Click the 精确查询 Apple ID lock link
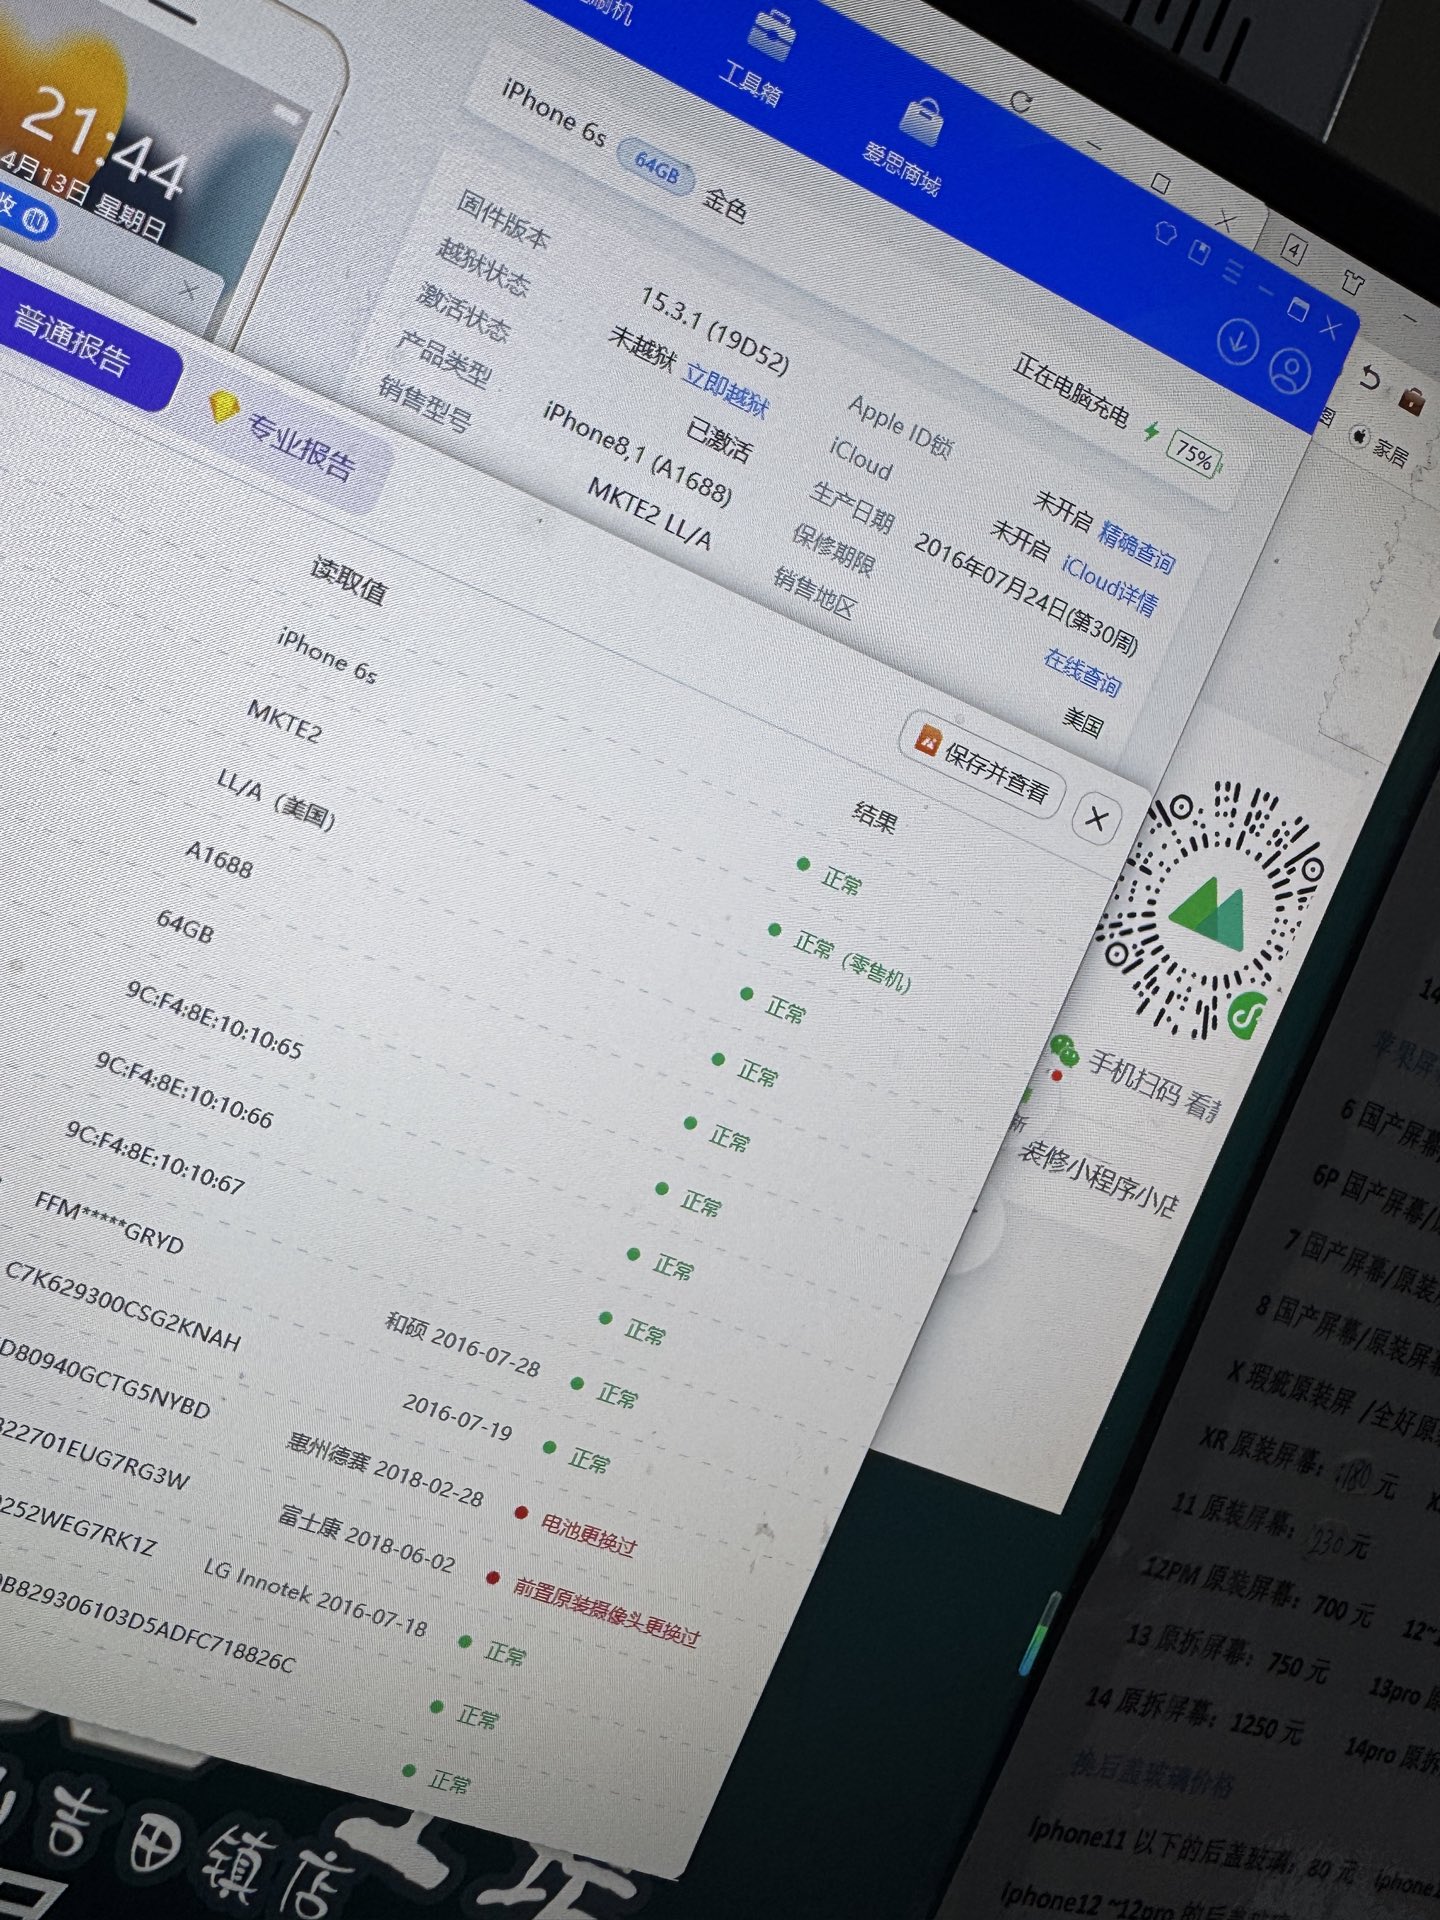The width and height of the screenshot is (1440, 1920). click(x=1136, y=546)
